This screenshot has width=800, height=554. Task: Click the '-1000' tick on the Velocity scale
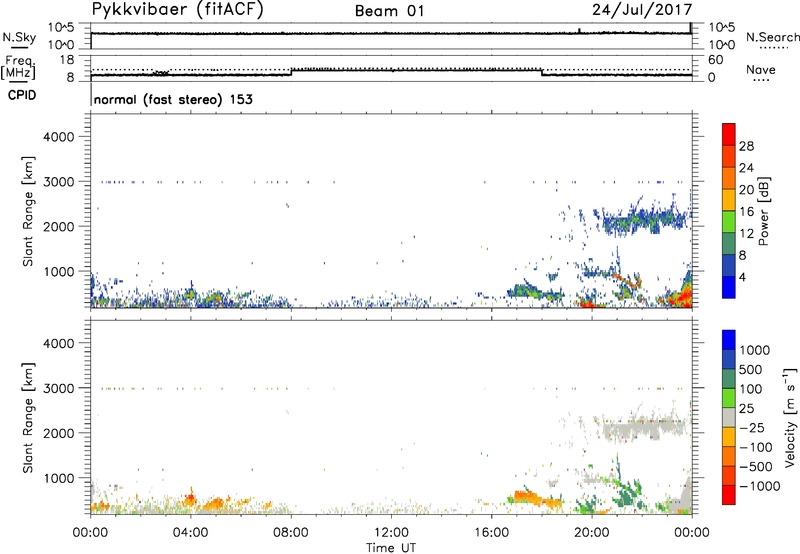[759, 486]
